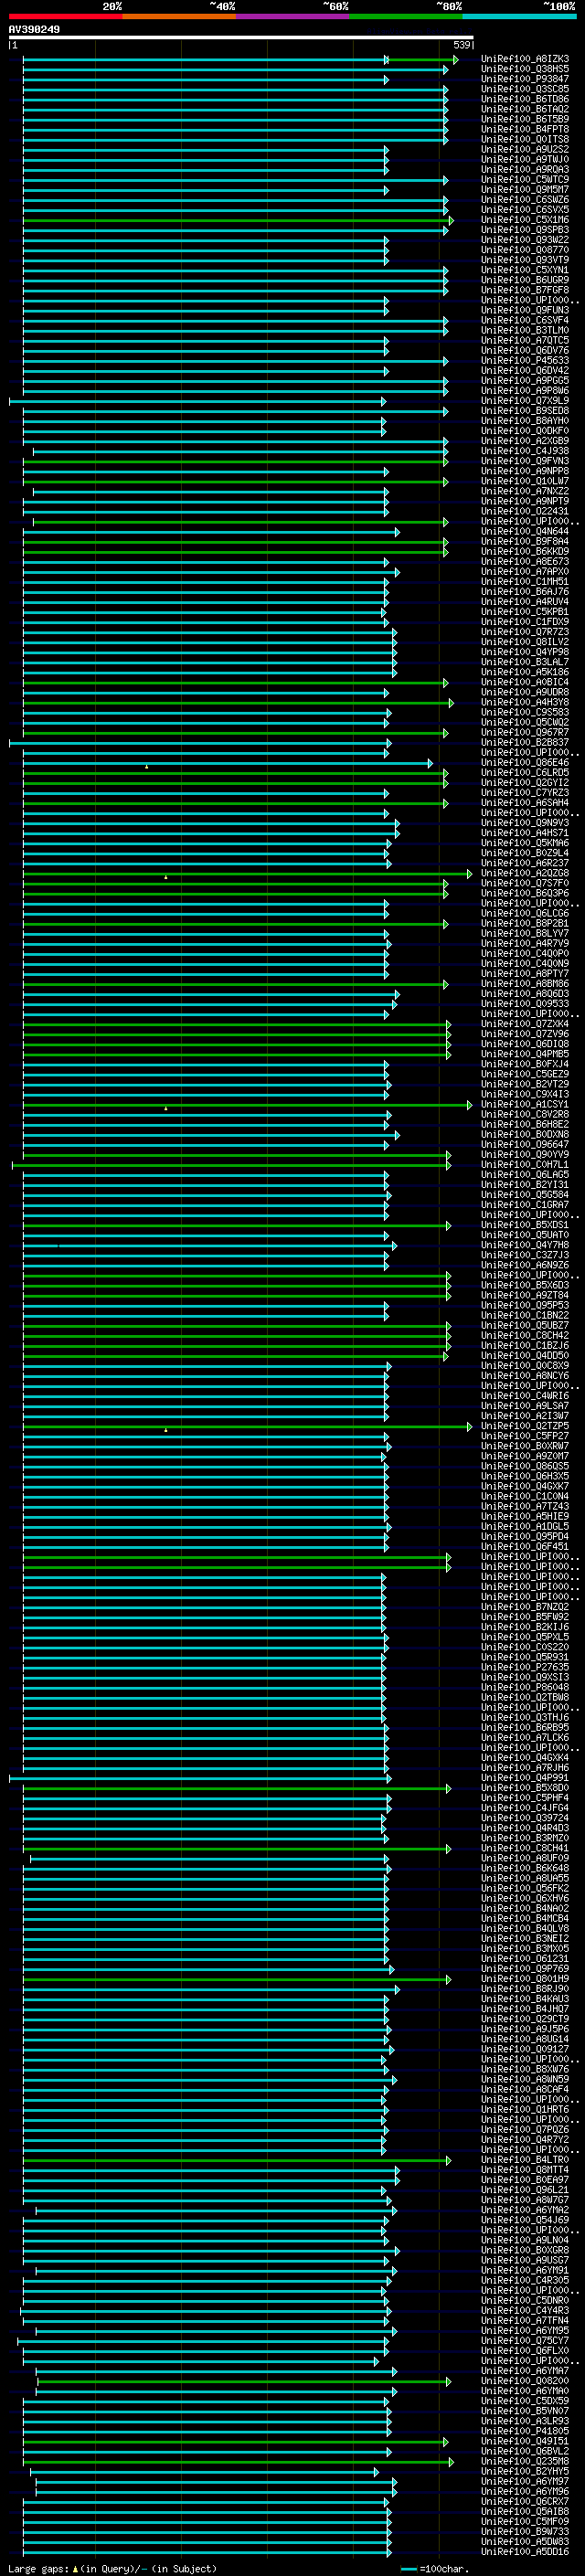Click hit label UniRef100_Q7S7F0
This screenshot has height=2576, width=585.
coord(525,883)
